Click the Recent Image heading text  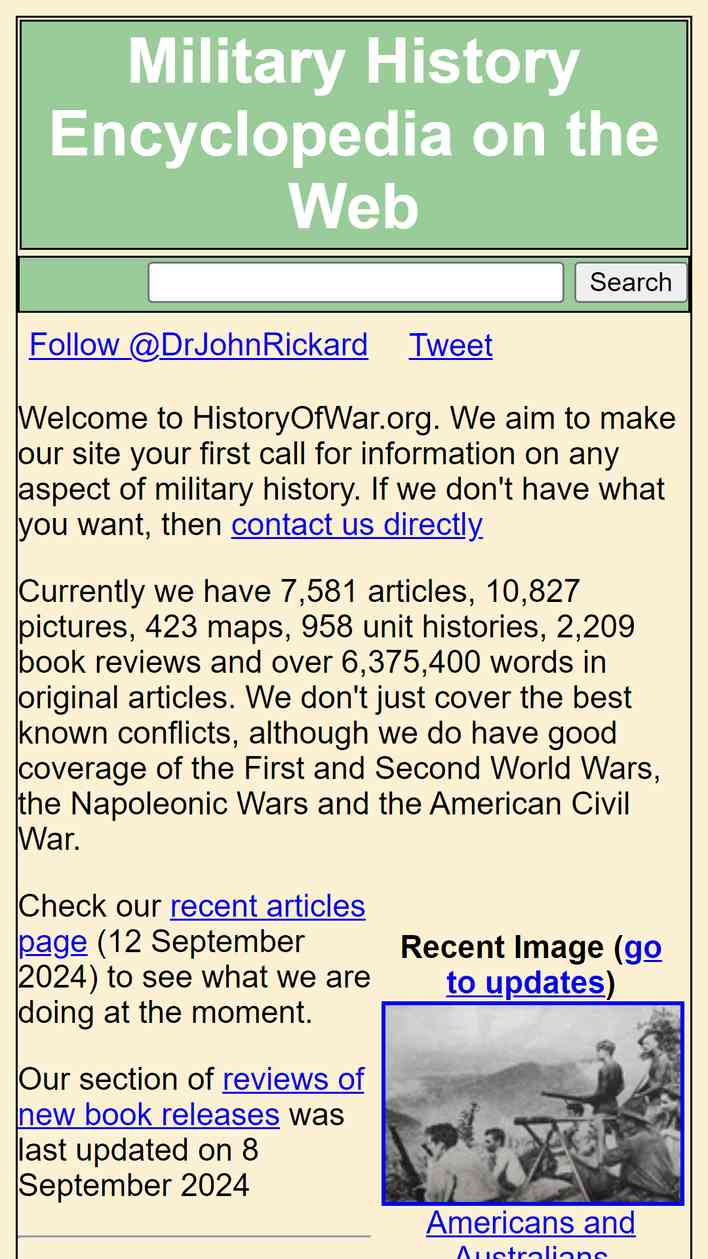(502, 947)
